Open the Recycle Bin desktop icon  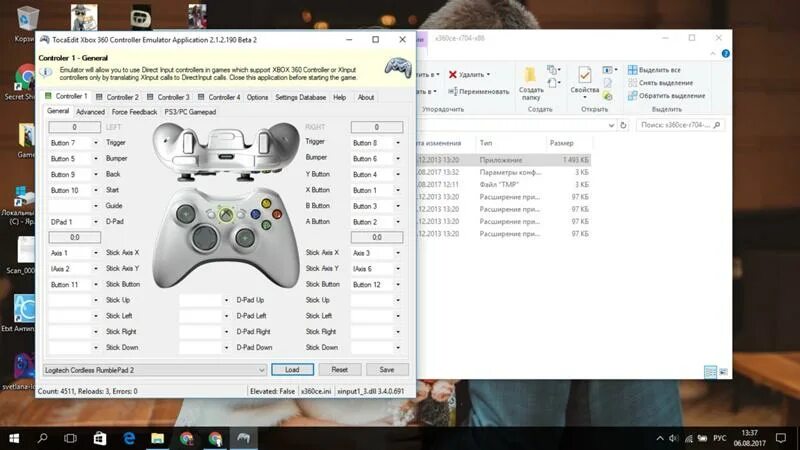click(26, 18)
